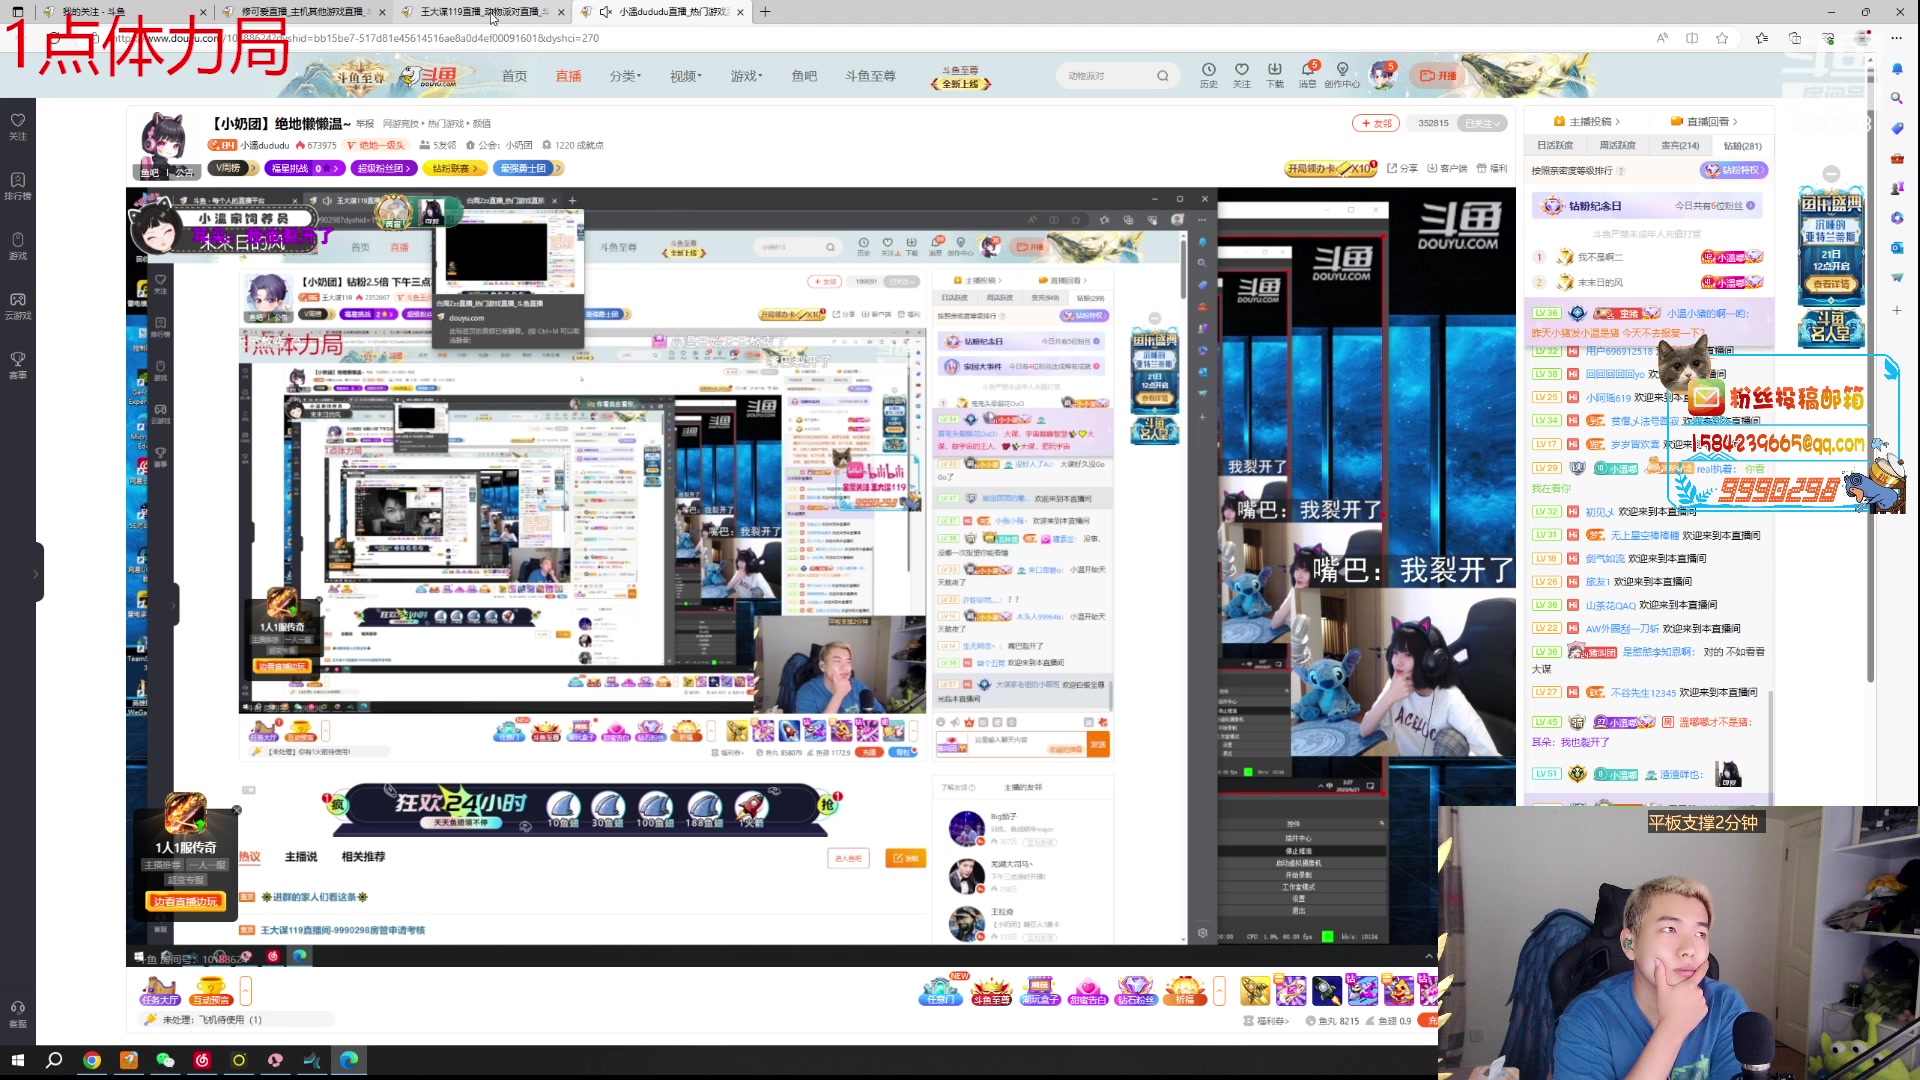Expand the 游戏 dropdown in the navigation
Viewport: 1920px width, 1080px height.
(x=746, y=76)
